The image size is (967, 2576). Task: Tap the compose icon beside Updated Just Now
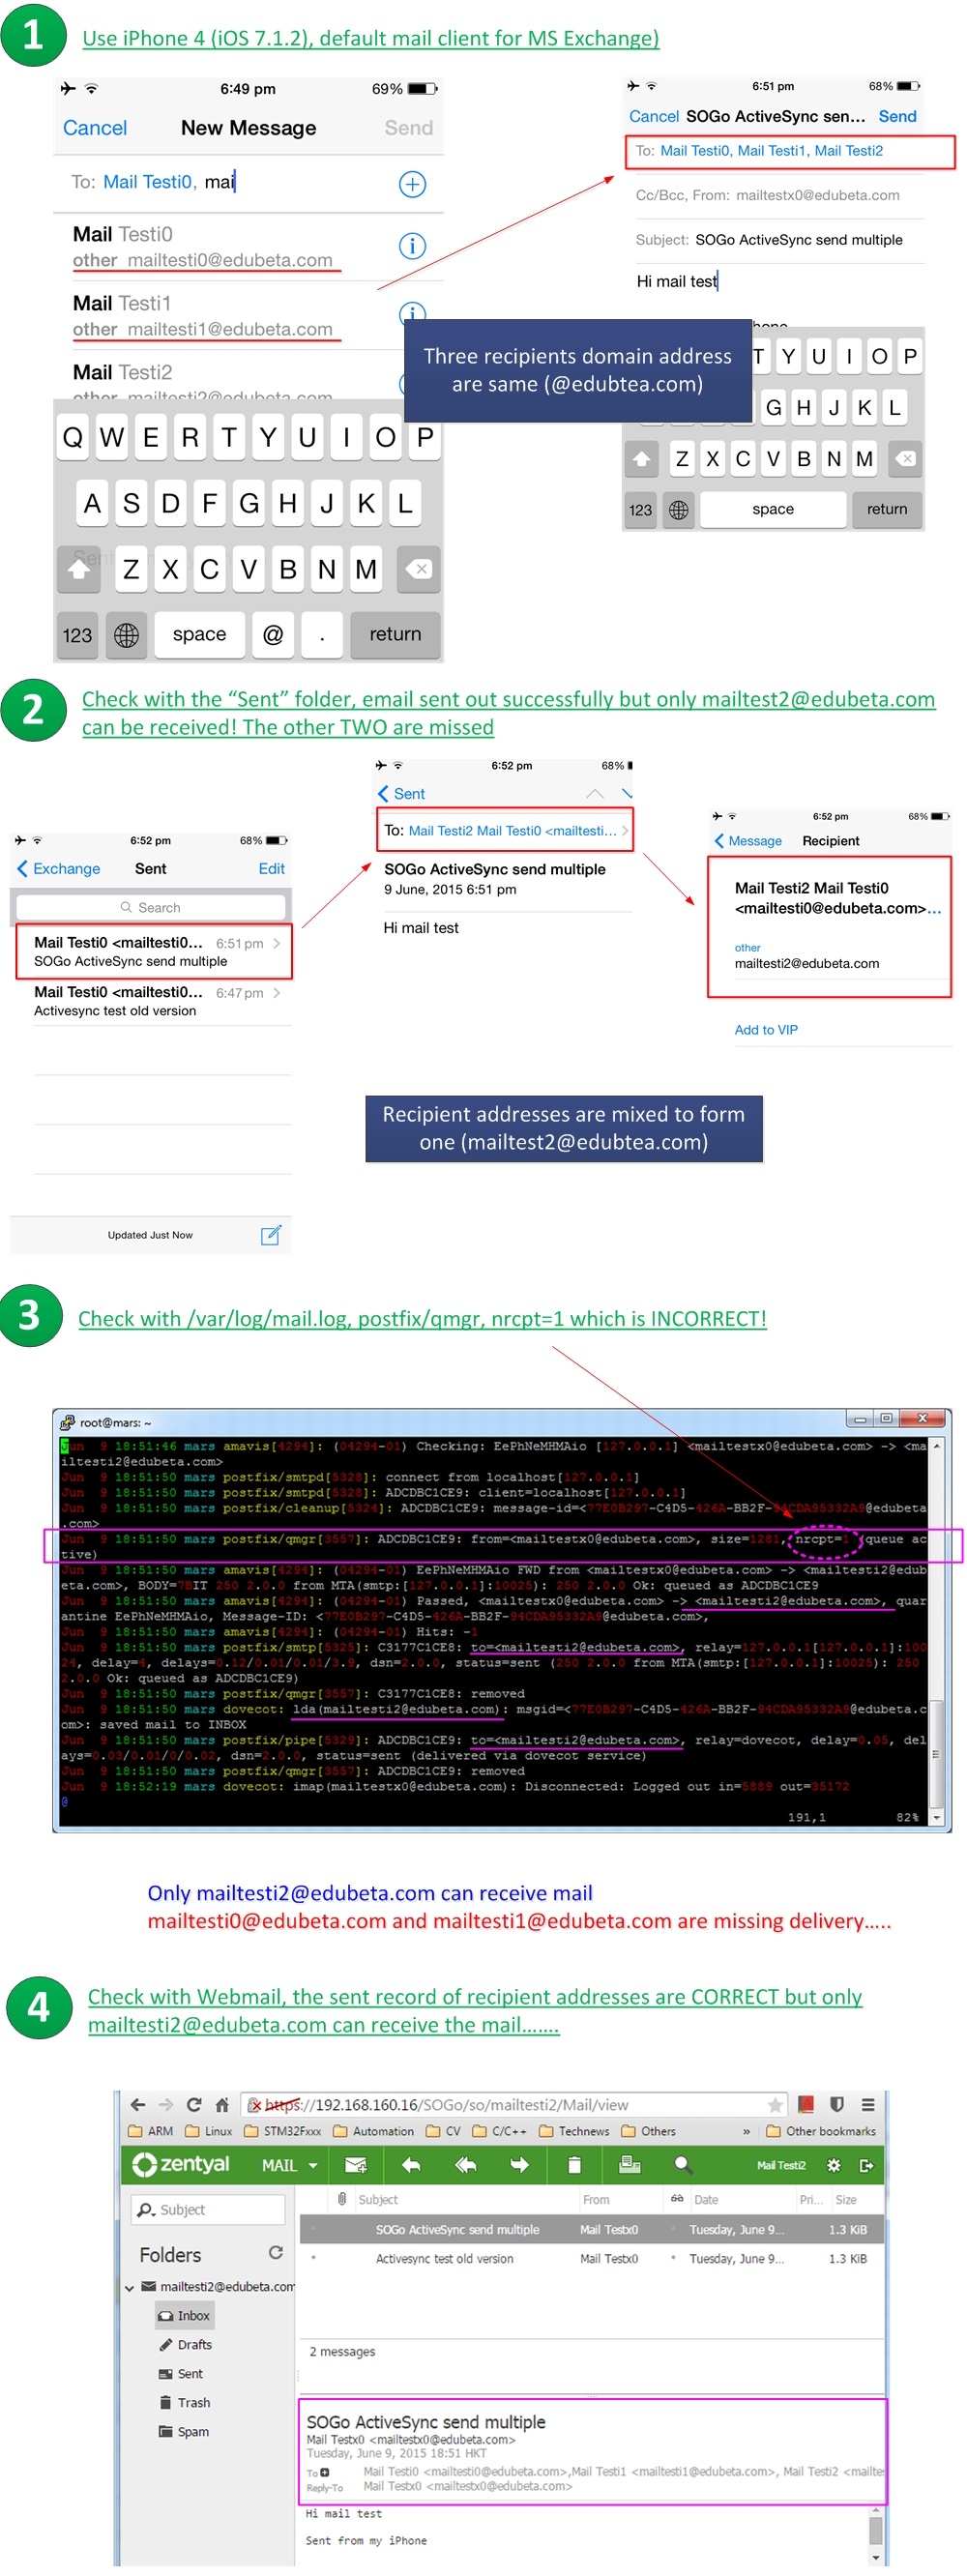coord(270,1235)
